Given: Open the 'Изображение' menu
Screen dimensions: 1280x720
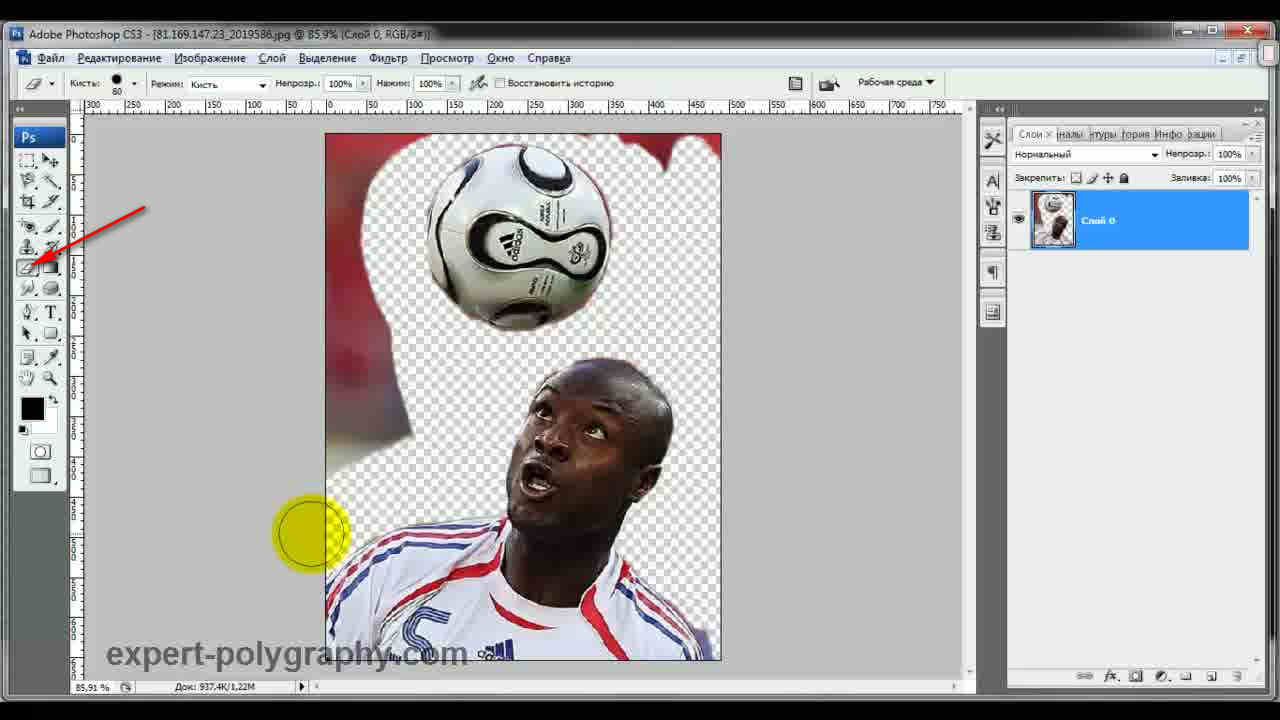Looking at the screenshot, I should tap(210, 58).
